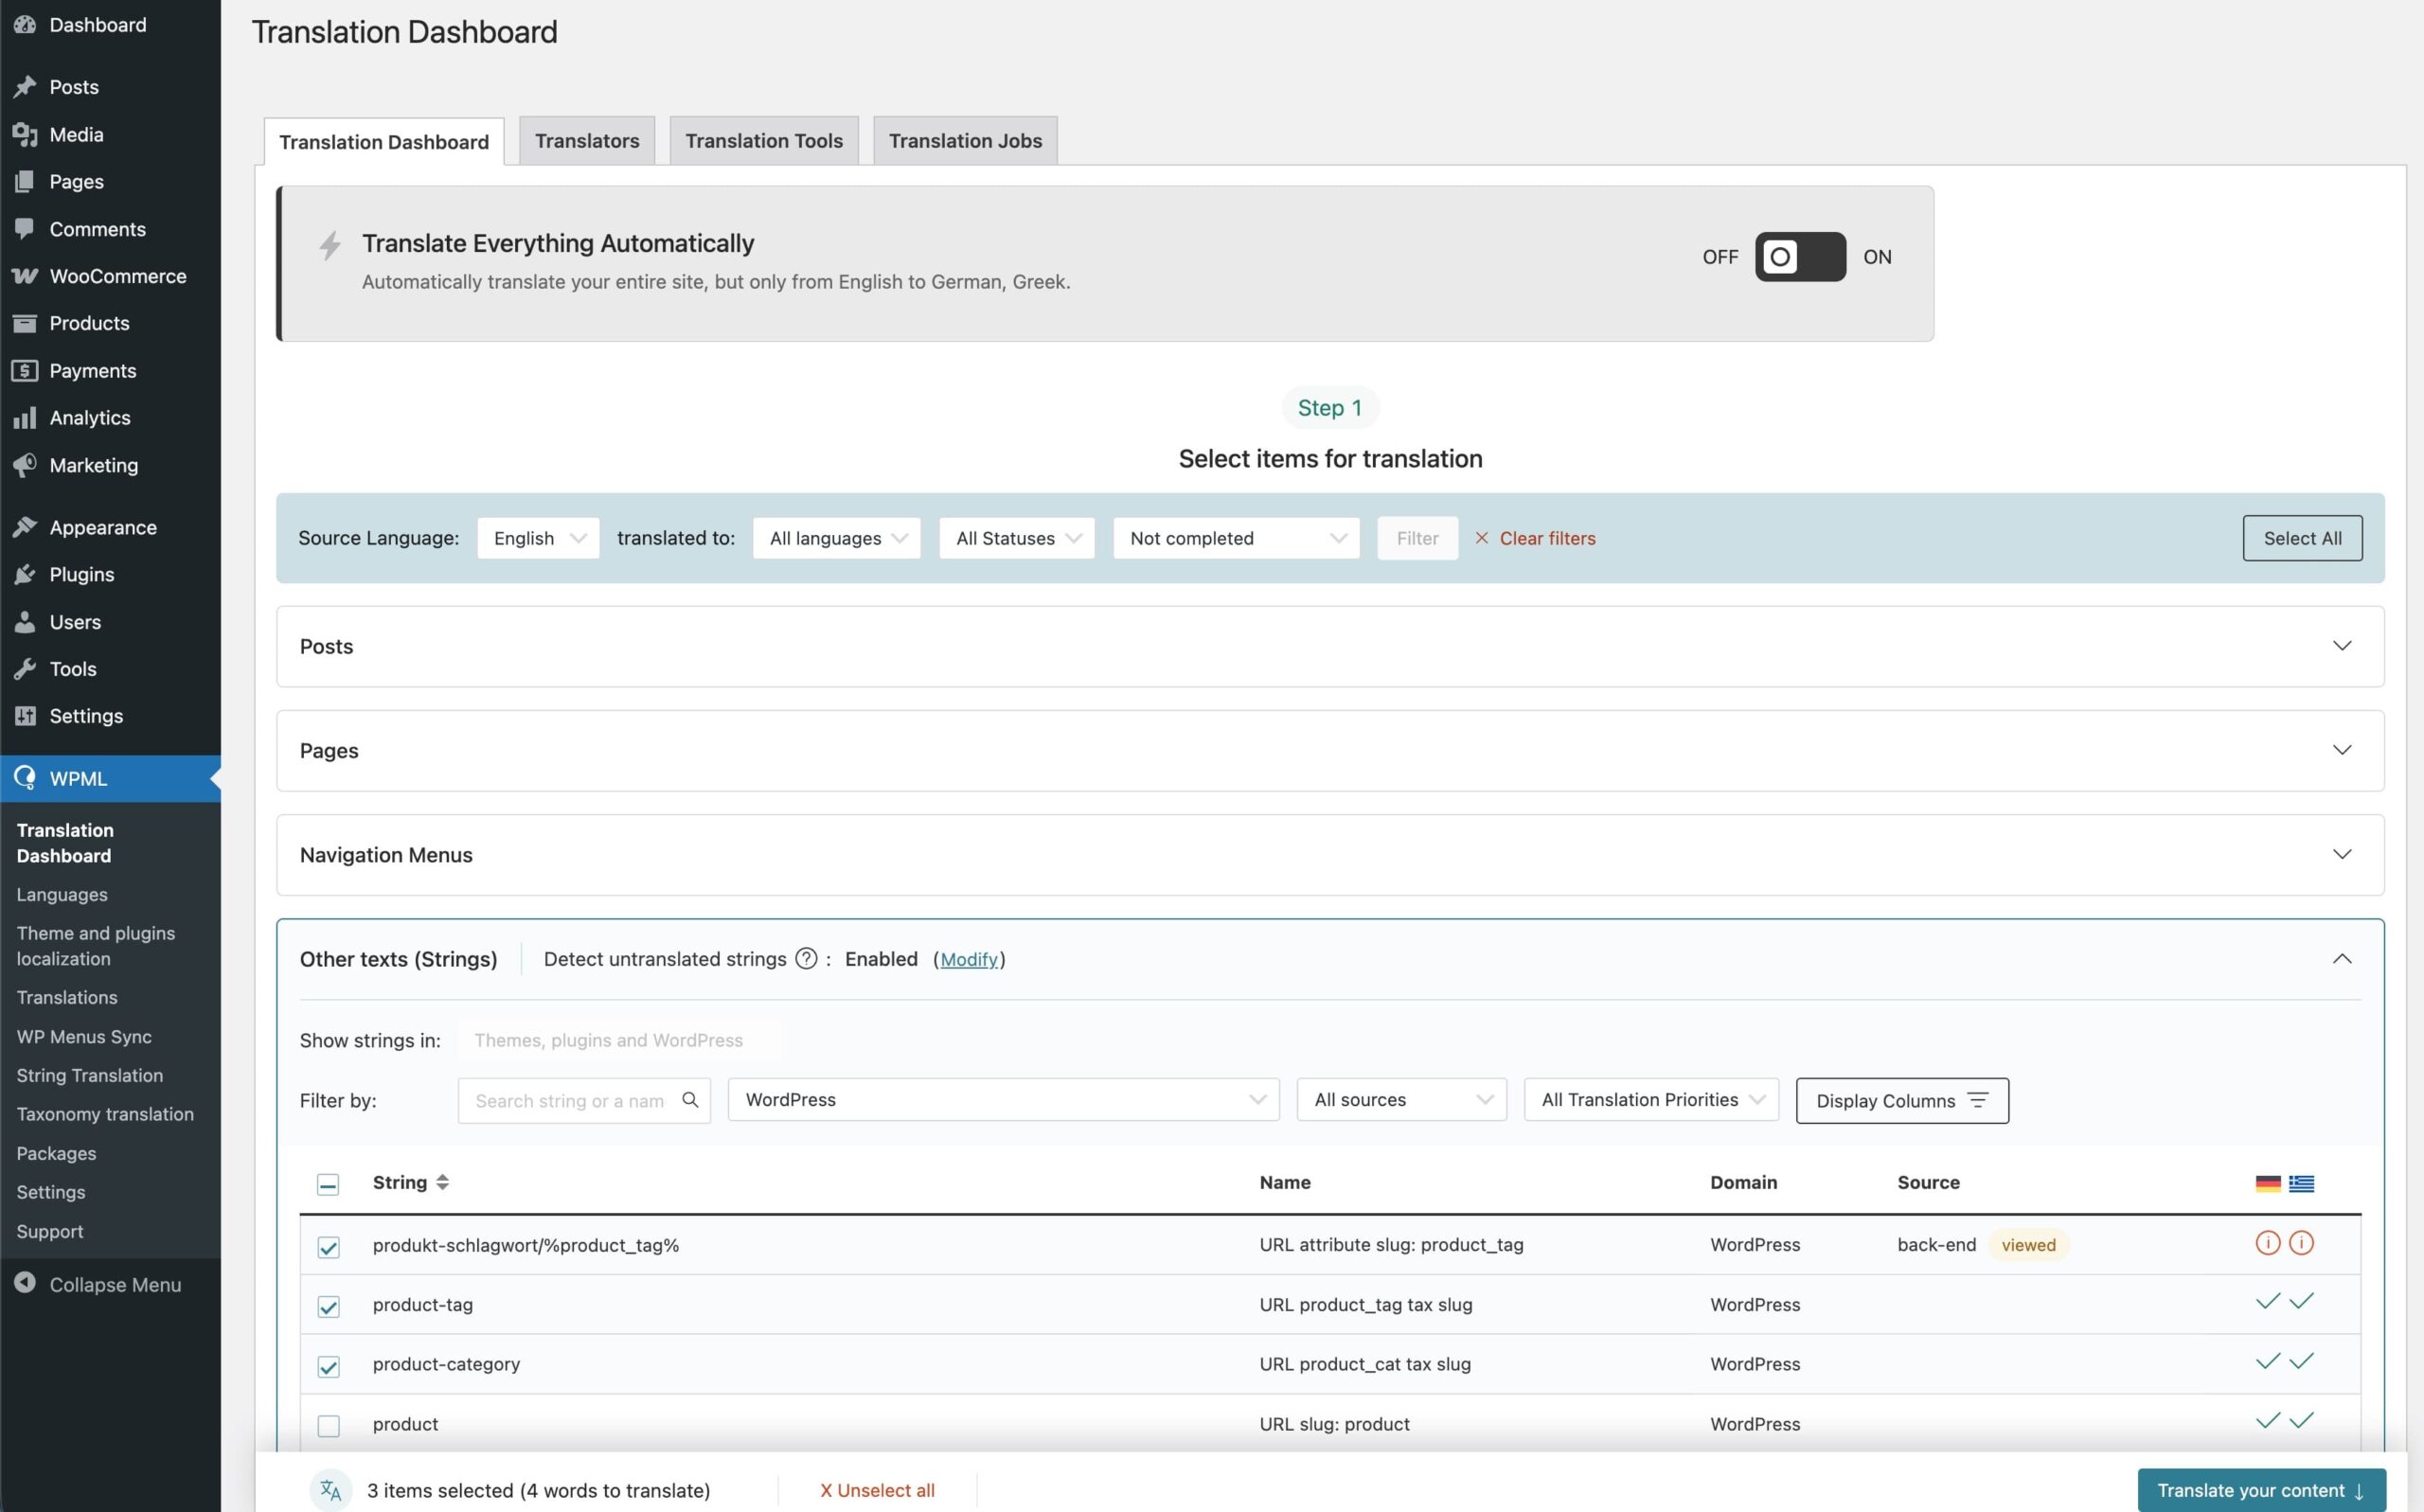Click the Search string or name field
This screenshot has width=2424, height=1512.
pyautogui.click(x=570, y=1100)
